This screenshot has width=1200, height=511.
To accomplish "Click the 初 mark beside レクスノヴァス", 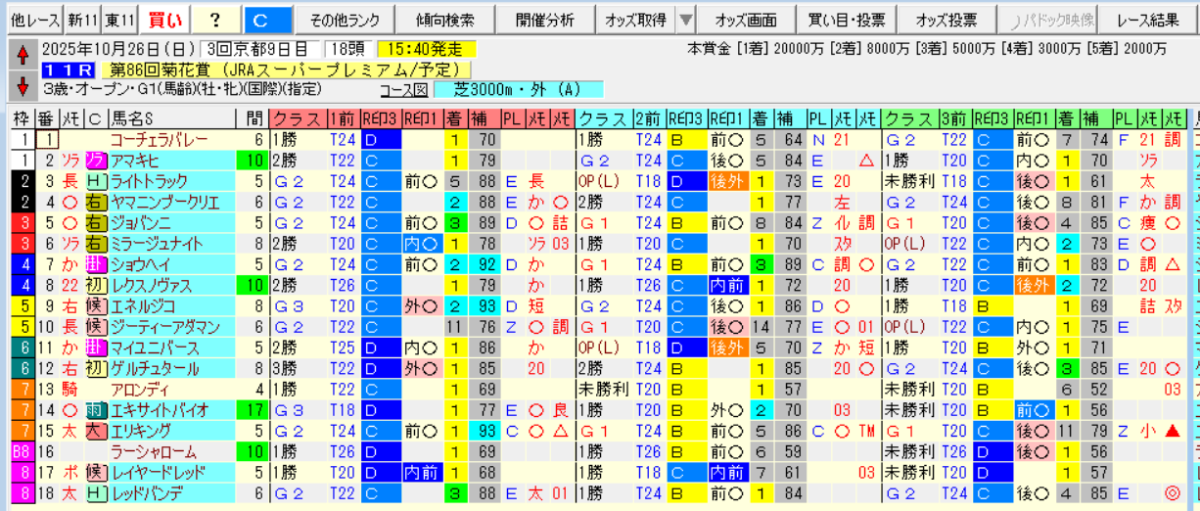I will (96, 286).
